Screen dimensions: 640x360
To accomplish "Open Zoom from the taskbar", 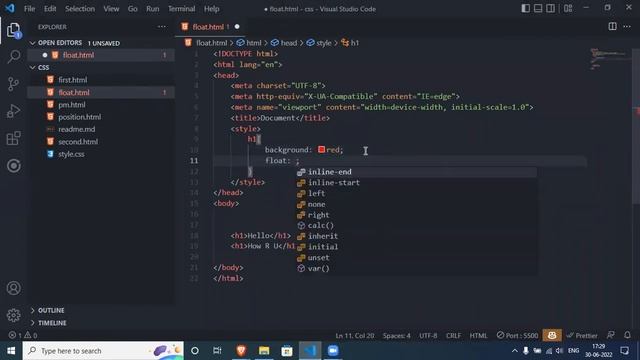I will coord(333,351).
